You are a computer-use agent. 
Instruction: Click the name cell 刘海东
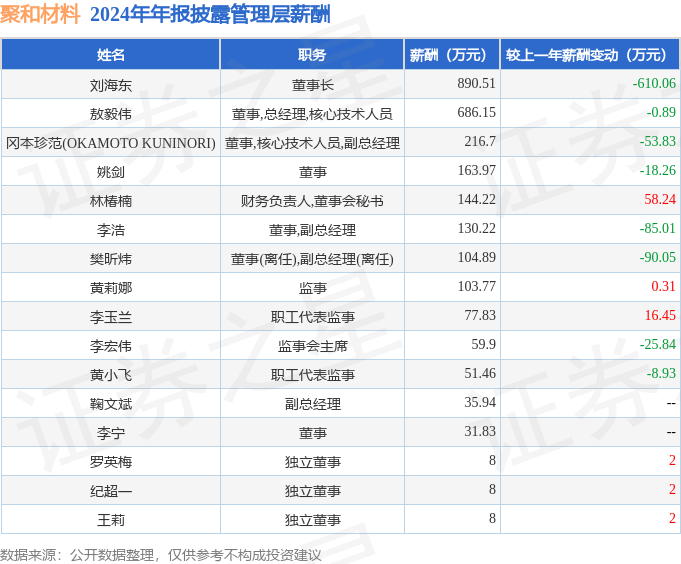point(111,85)
